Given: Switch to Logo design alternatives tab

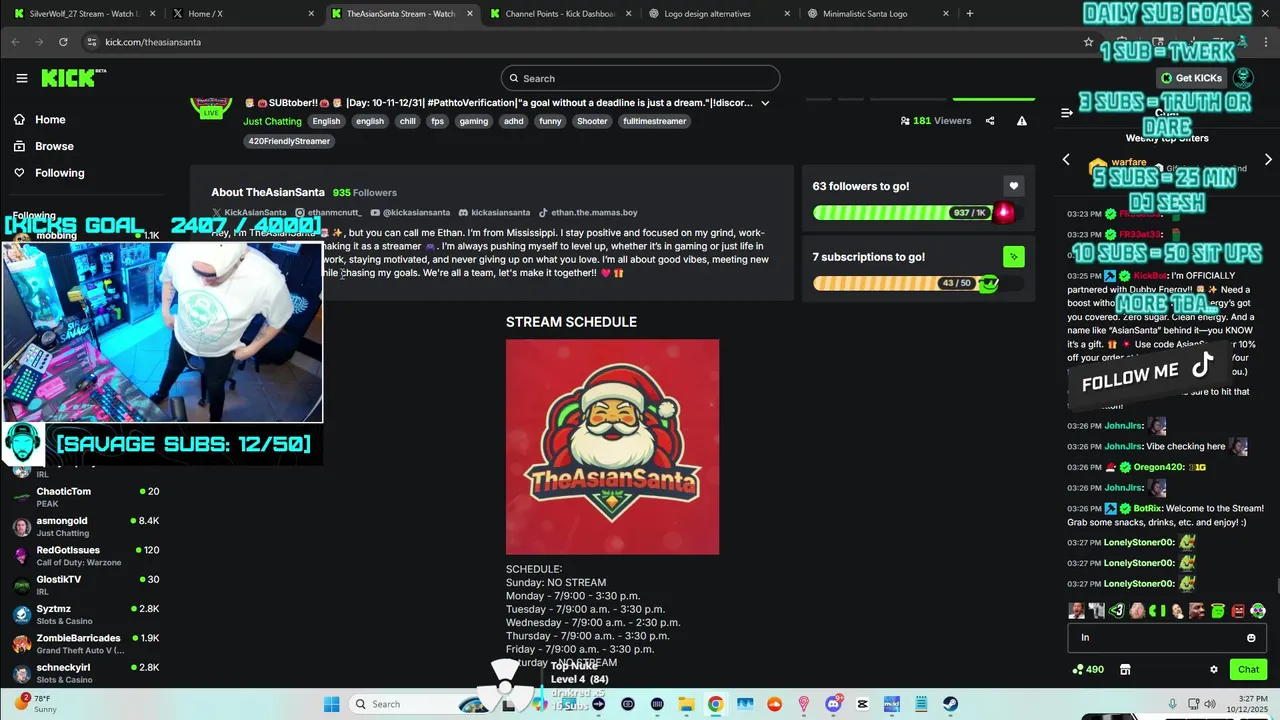Looking at the screenshot, I should (x=718, y=14).
